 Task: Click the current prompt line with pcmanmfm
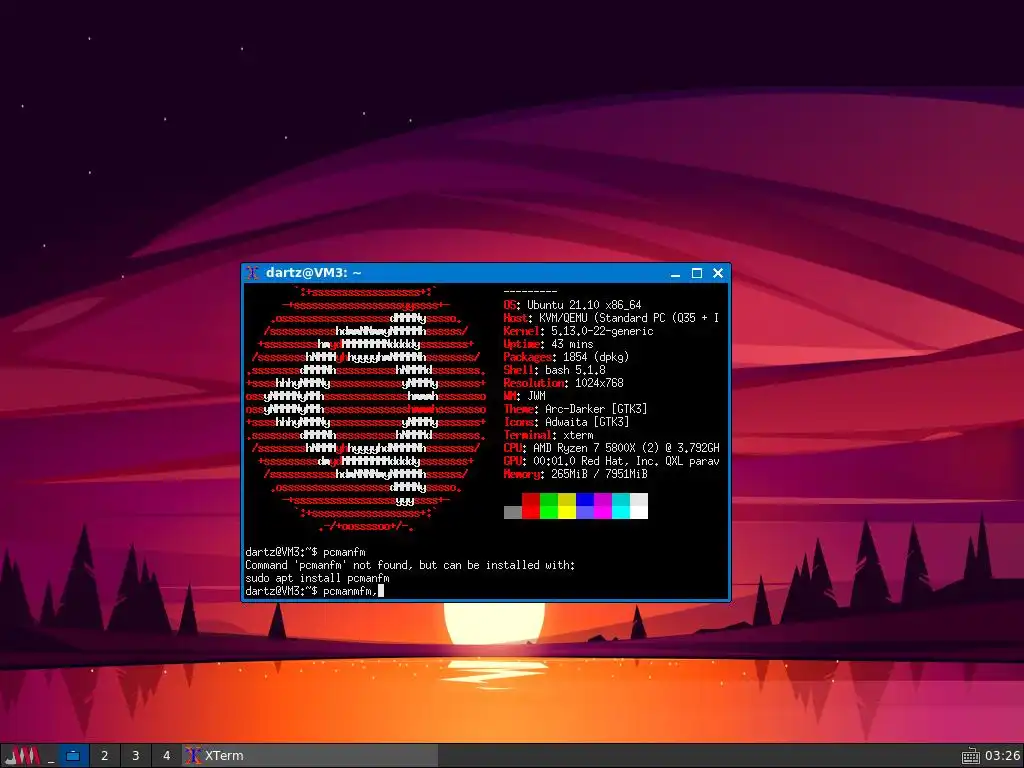pyautogui.click(x=315, y=591)
